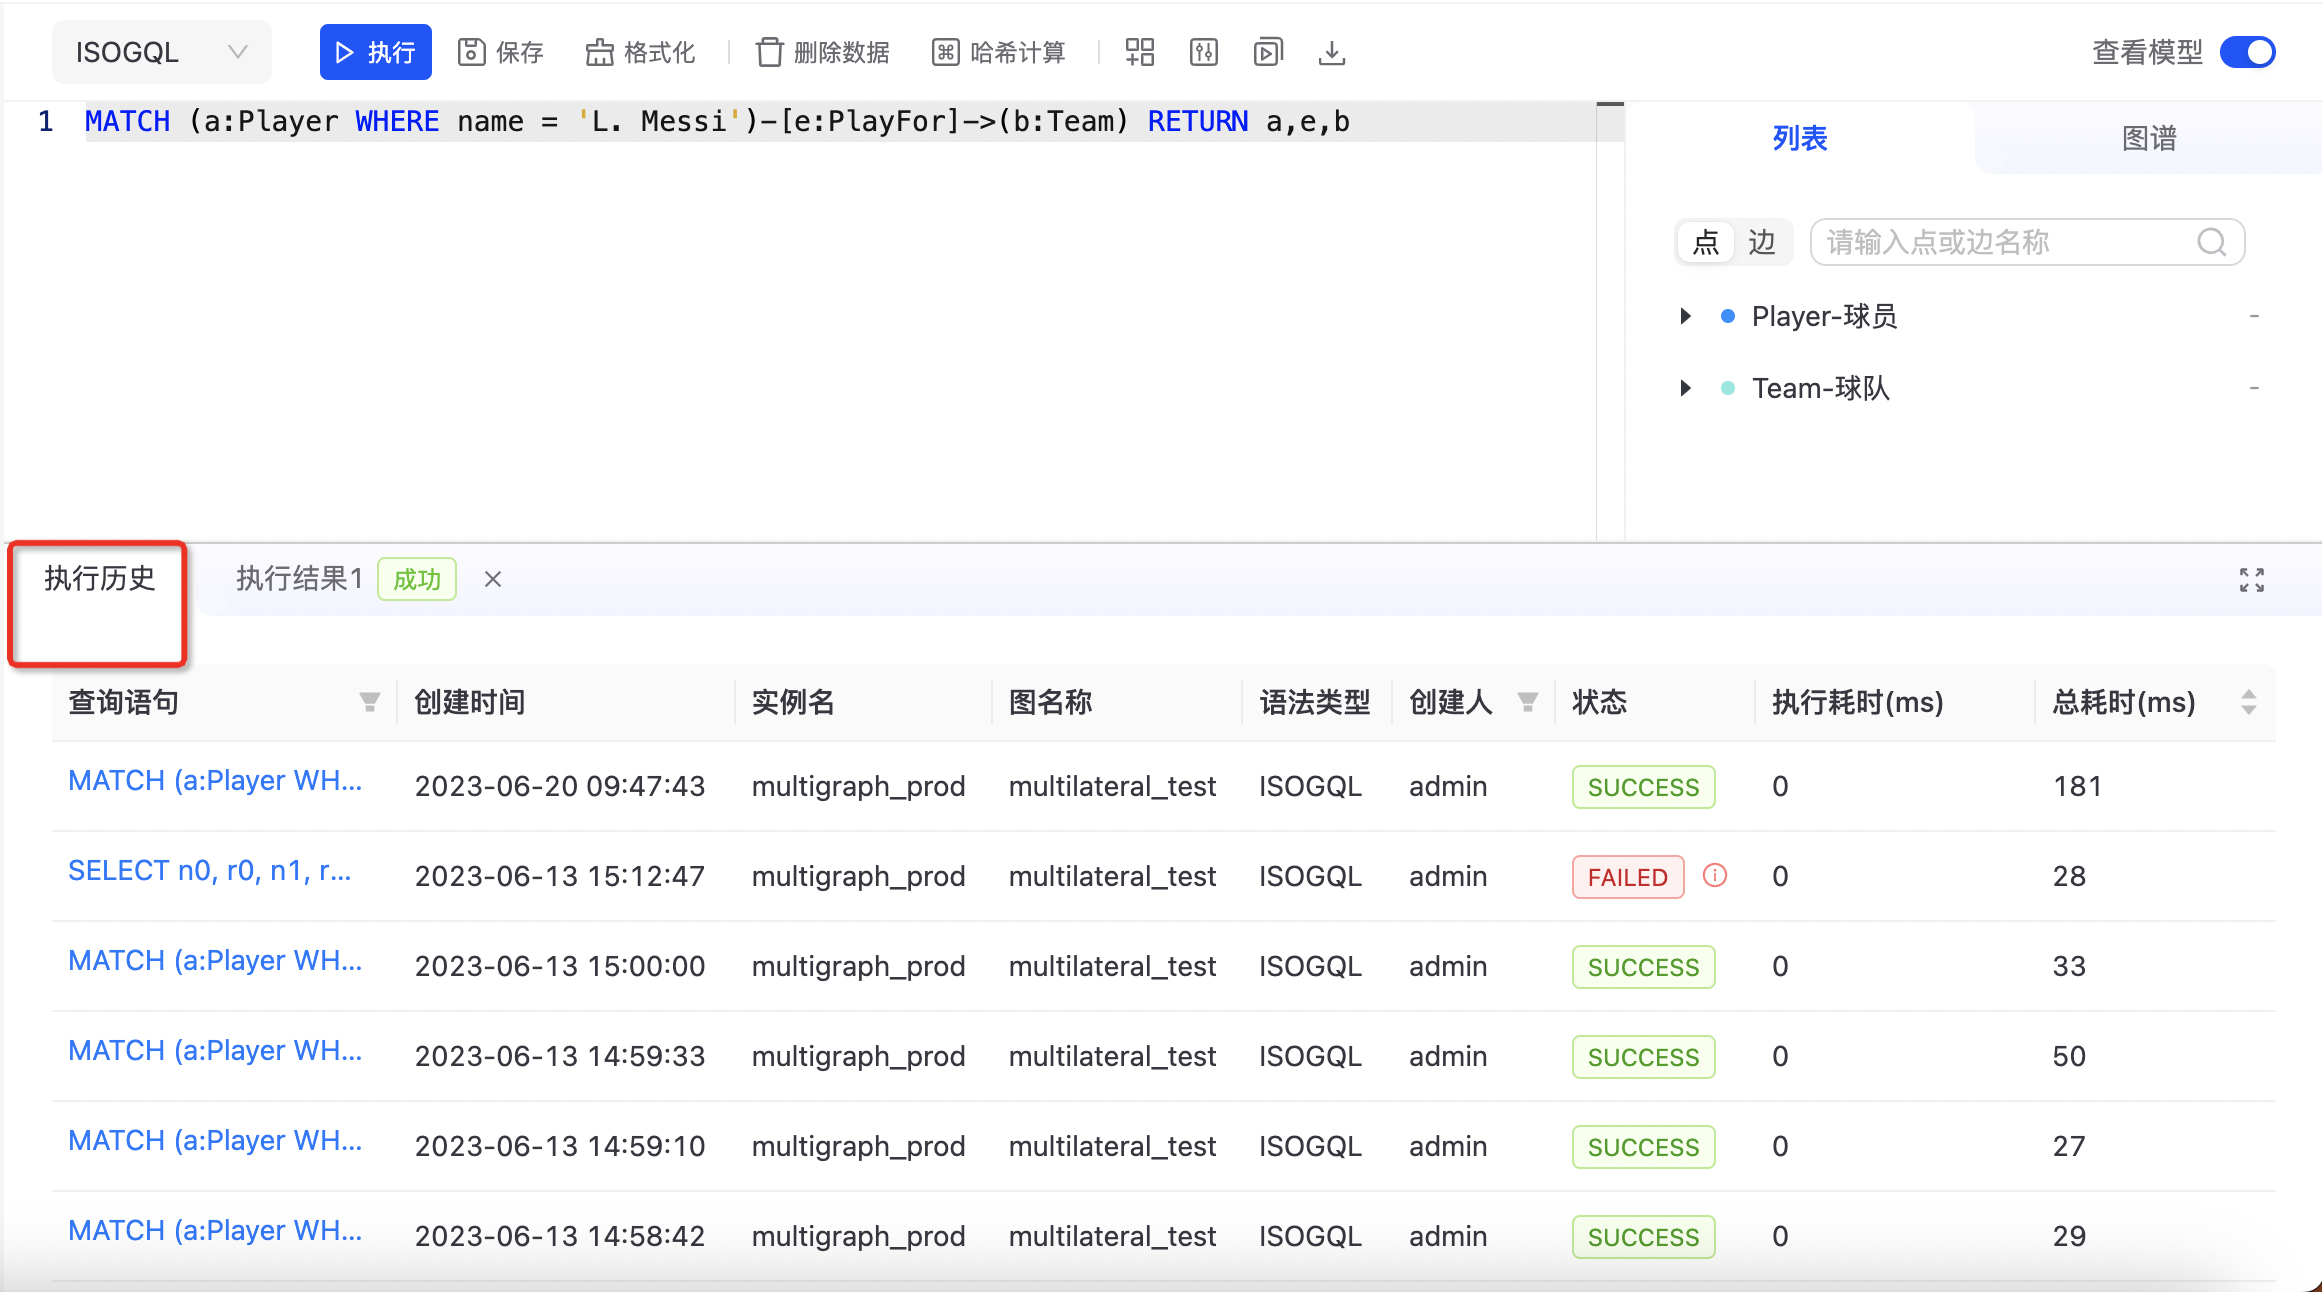Open 哈希计算 hash calculation
This screenshot has width=2322, height=1292.
point(998,52)
